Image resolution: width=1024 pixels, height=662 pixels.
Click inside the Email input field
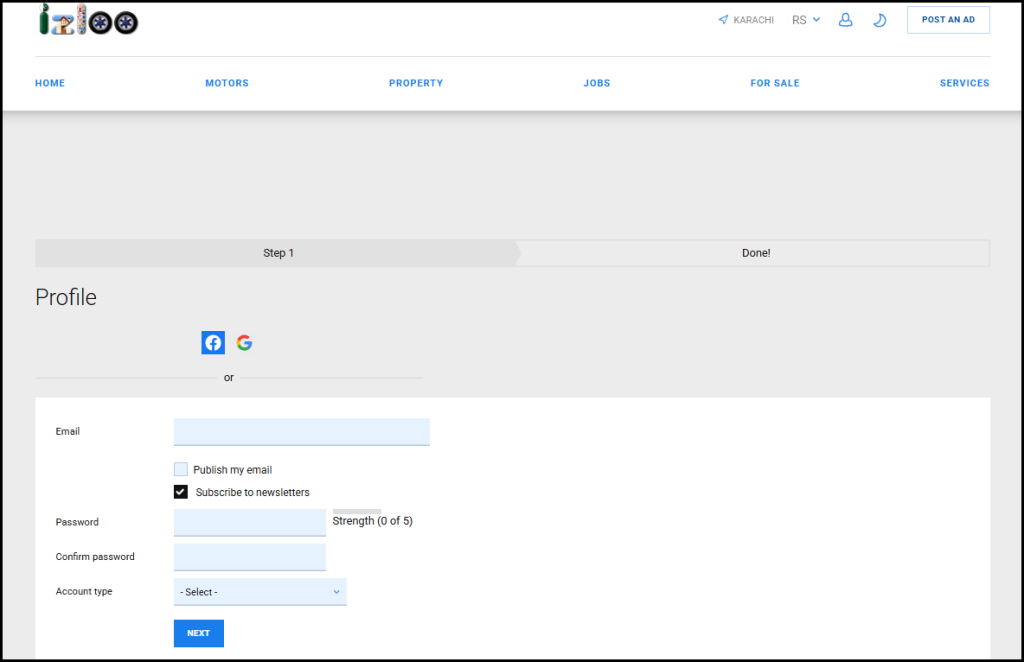click(x=301, y=431)
